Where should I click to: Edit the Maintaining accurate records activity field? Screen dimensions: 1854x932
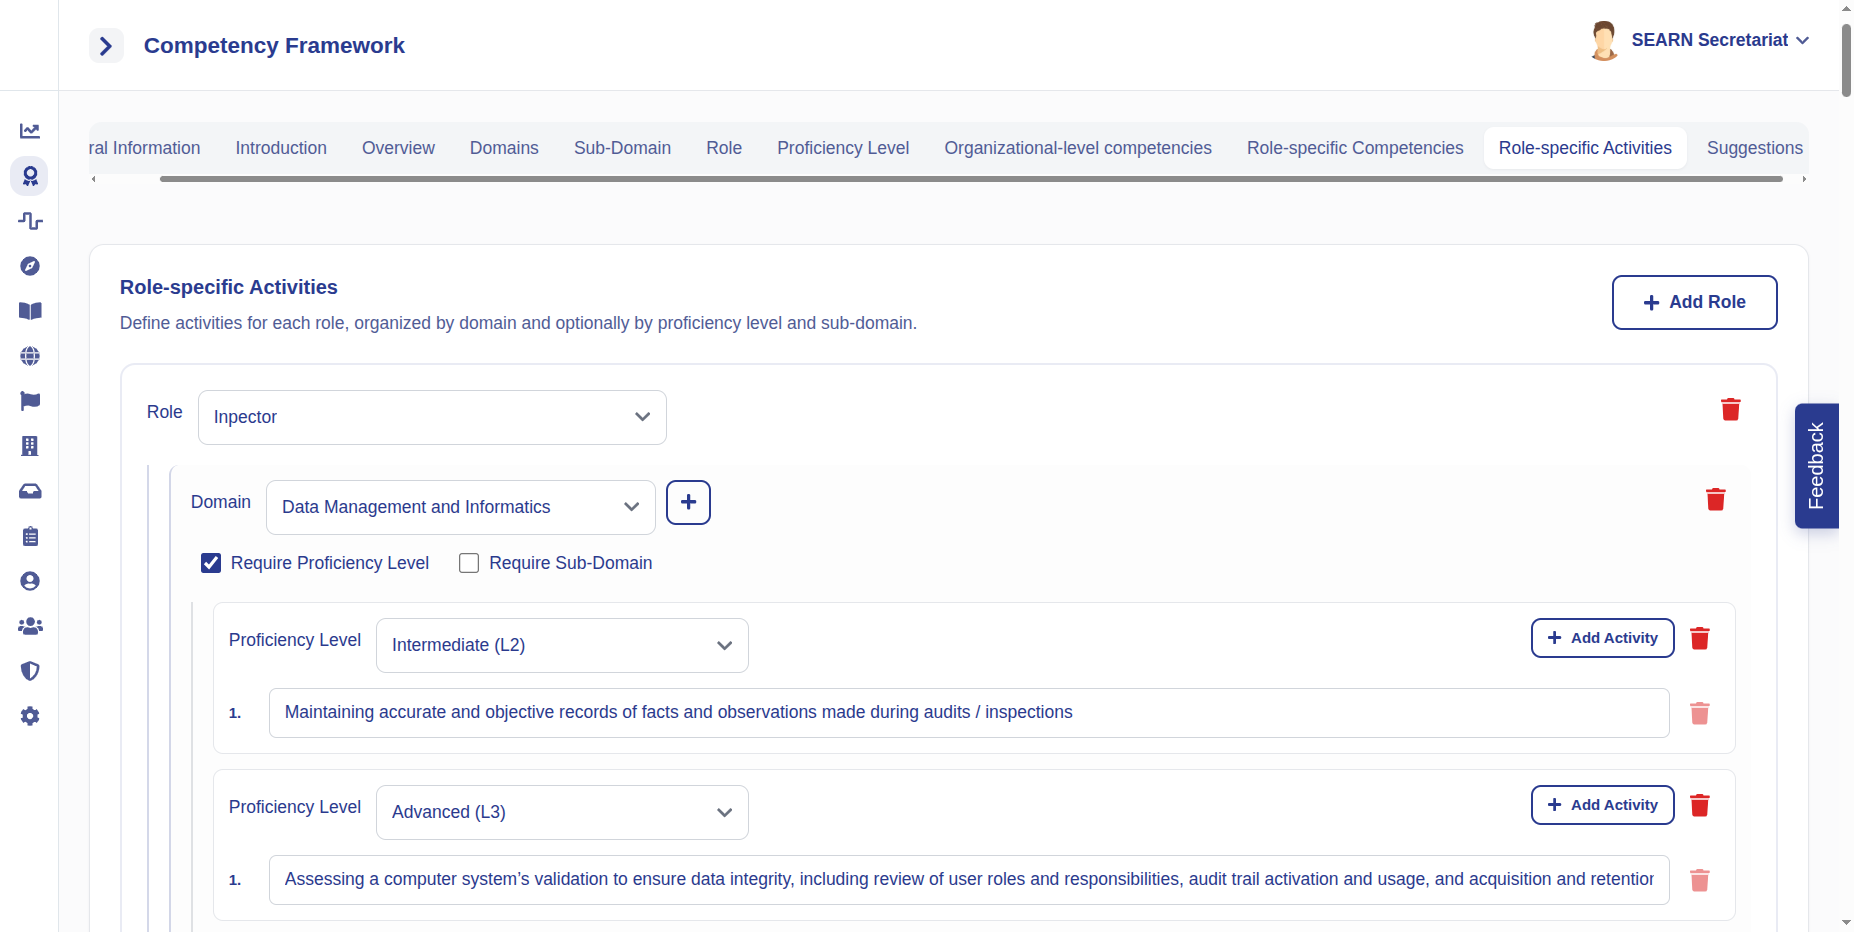(969, 713)
